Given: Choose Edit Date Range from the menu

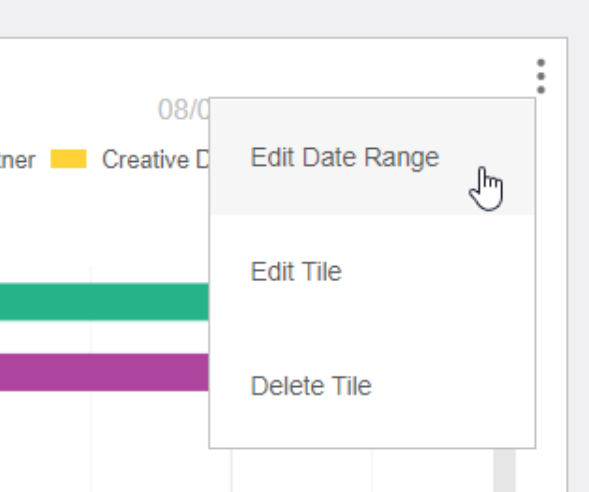Looking at the screenshot, I should click(x=344, y=157).
